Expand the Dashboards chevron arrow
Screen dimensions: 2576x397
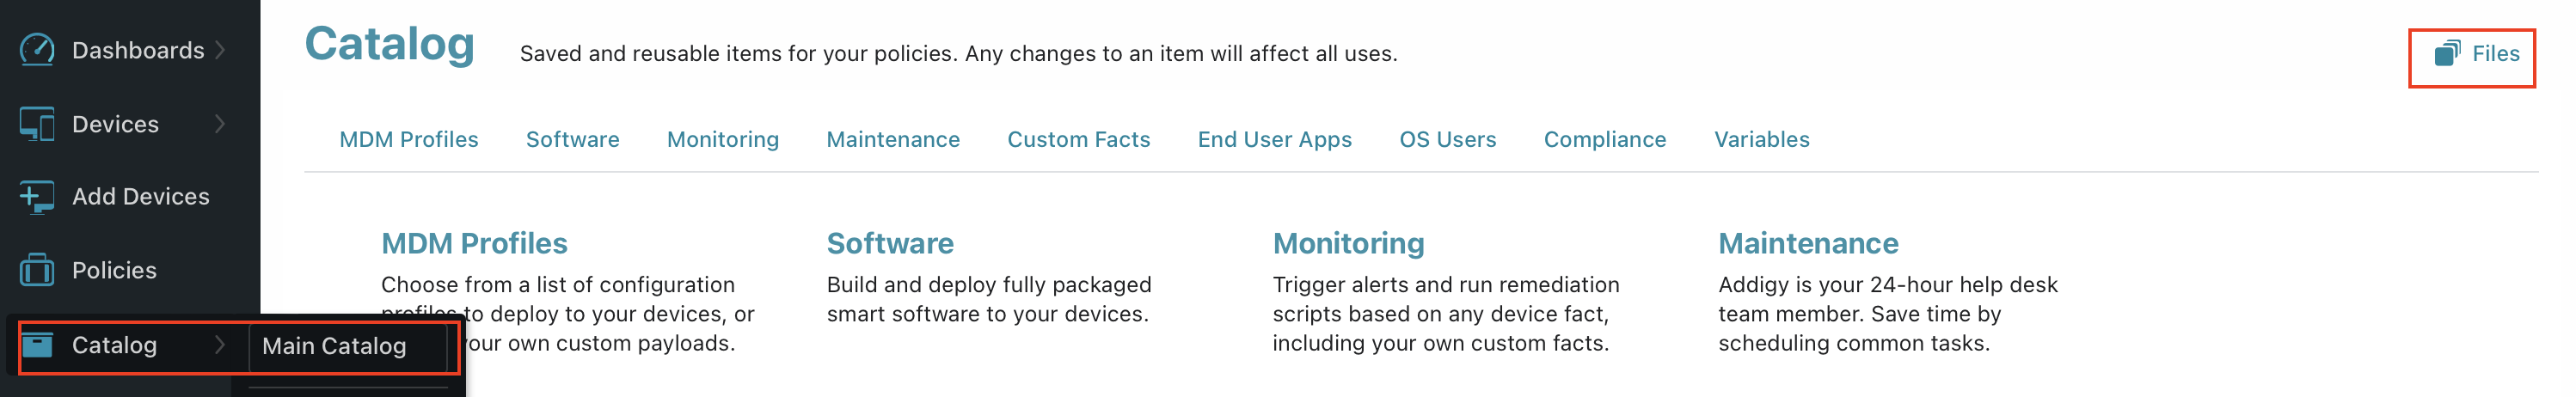coord(220,49)
